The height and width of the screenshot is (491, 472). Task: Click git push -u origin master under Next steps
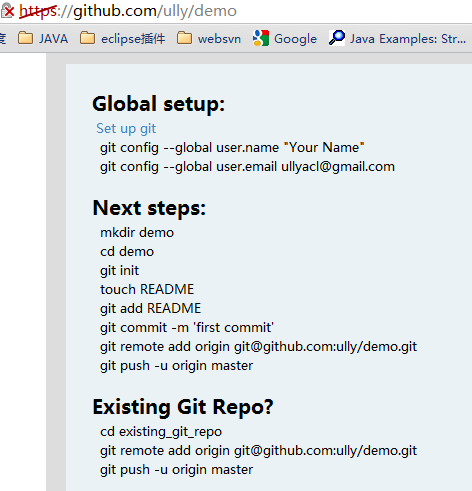pyautogui.click(x=177, y=366)
